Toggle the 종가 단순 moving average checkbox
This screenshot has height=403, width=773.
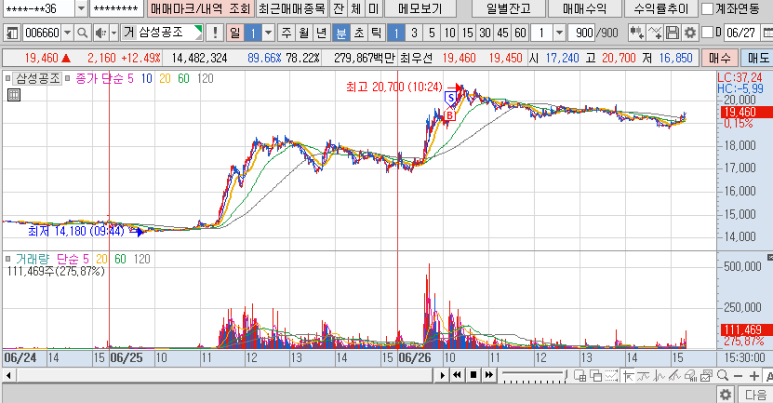click(68, 78)
